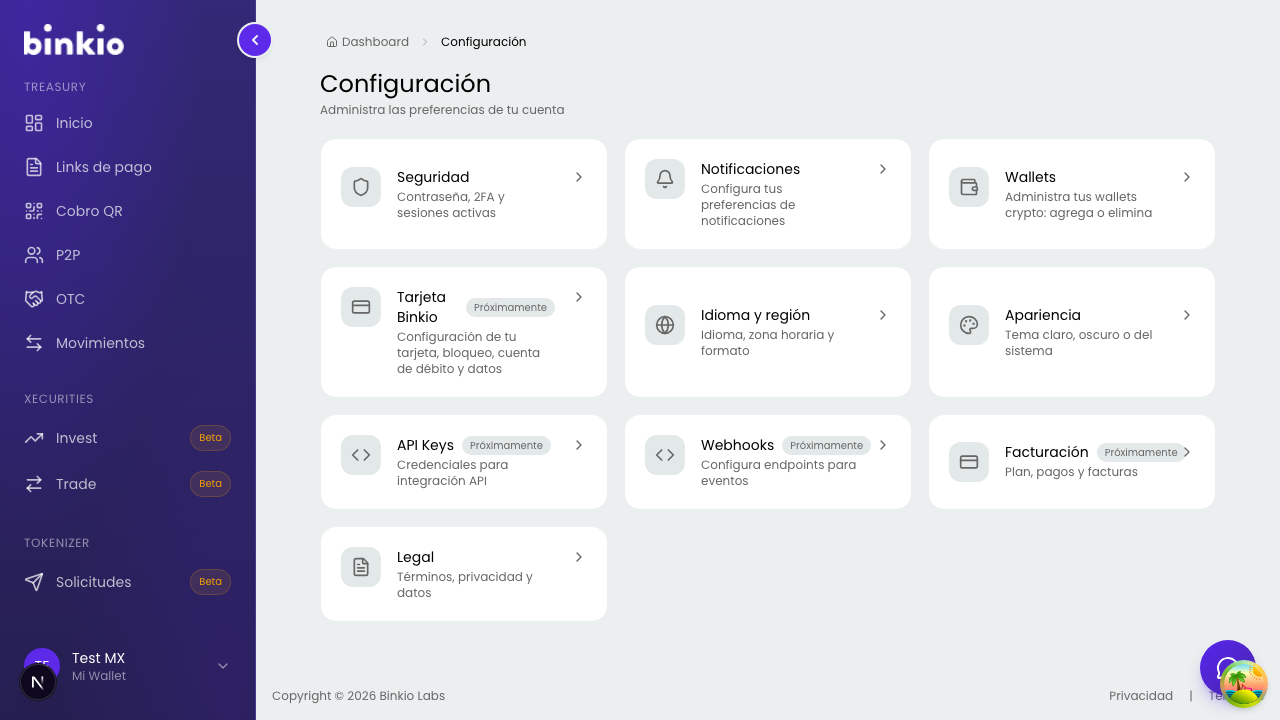Open Notificaciones via its chevron arrow

coord(883,169)
